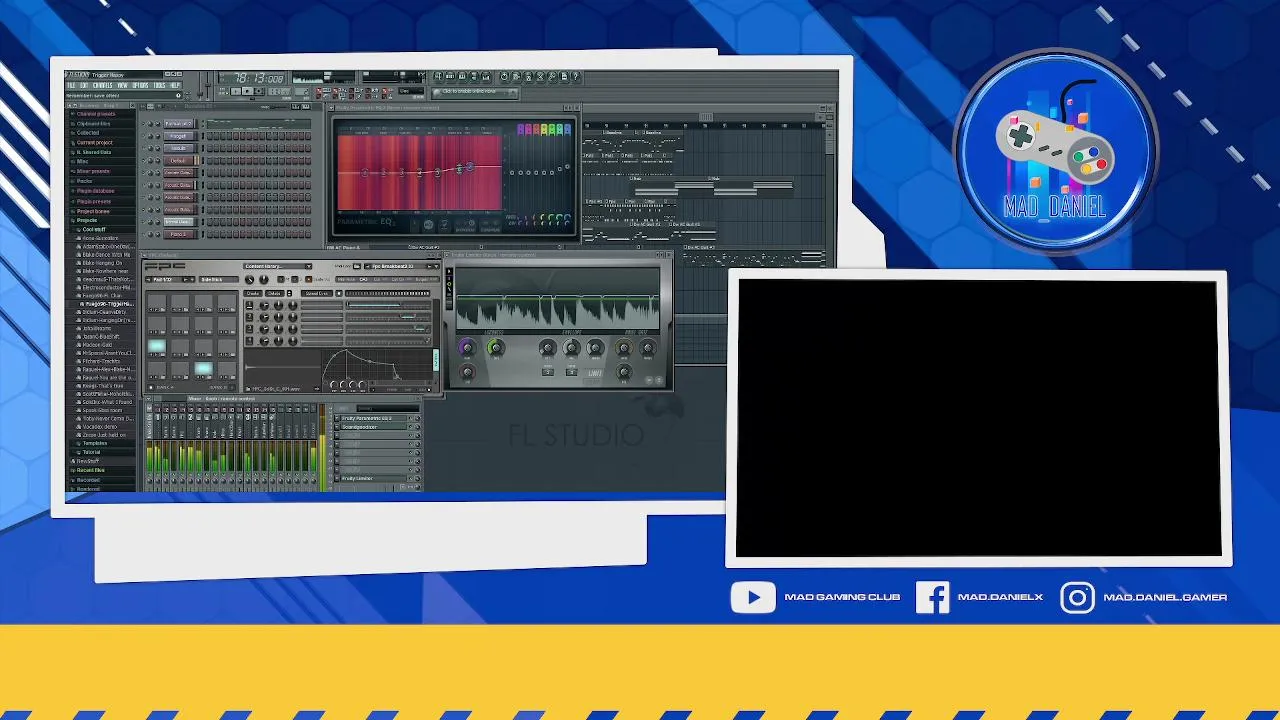Click the transport Record button
Viewport: 1280px width, 720px height.
point(258,91)
